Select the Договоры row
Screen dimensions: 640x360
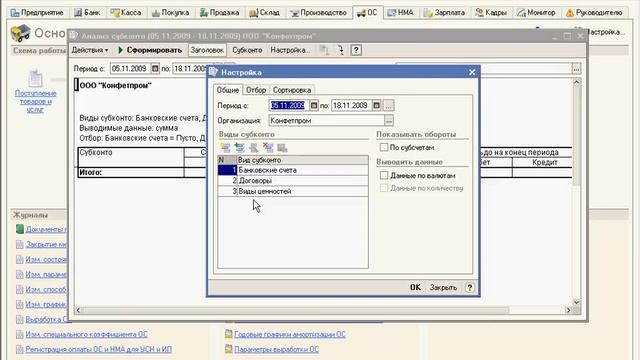coord(293,180)
